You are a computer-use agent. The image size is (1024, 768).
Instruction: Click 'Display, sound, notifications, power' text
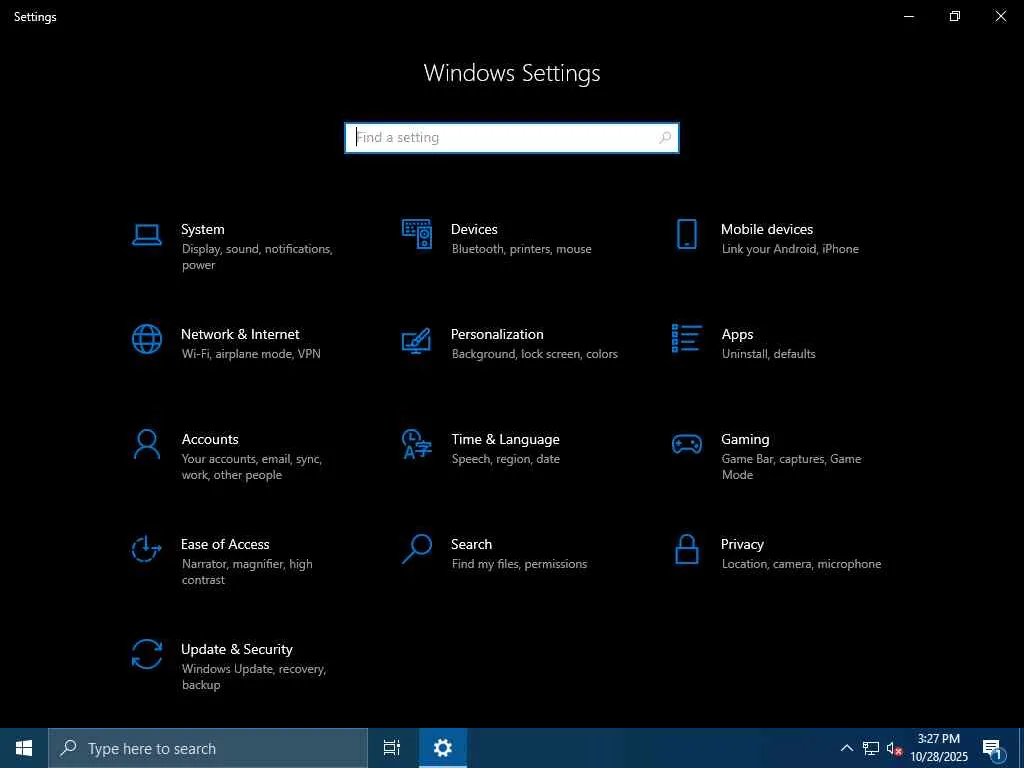tap(257, 257)
